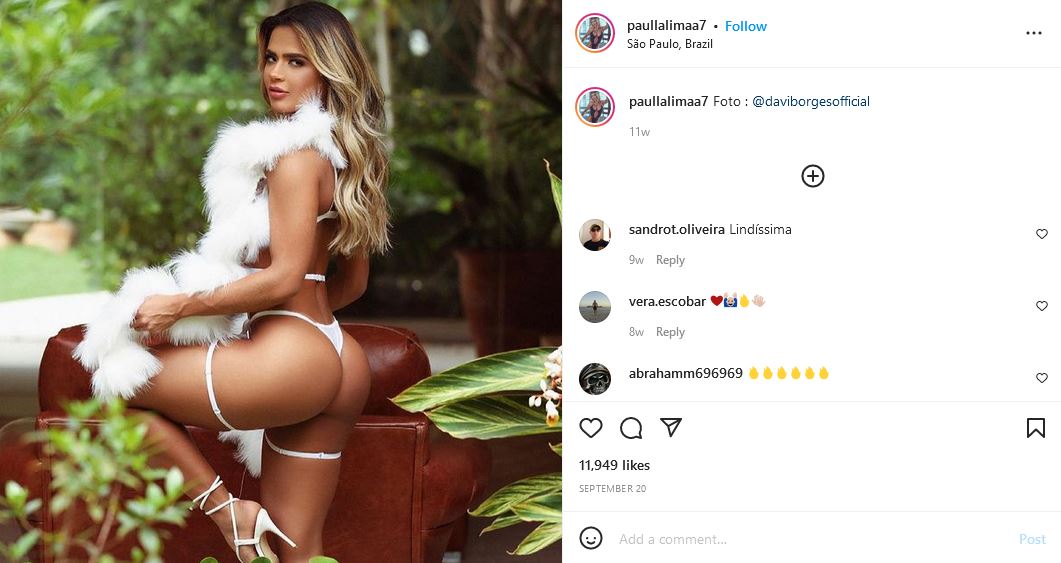Reply to vera.escobar's comment
1061x563 pixels.
coord(670,332)
